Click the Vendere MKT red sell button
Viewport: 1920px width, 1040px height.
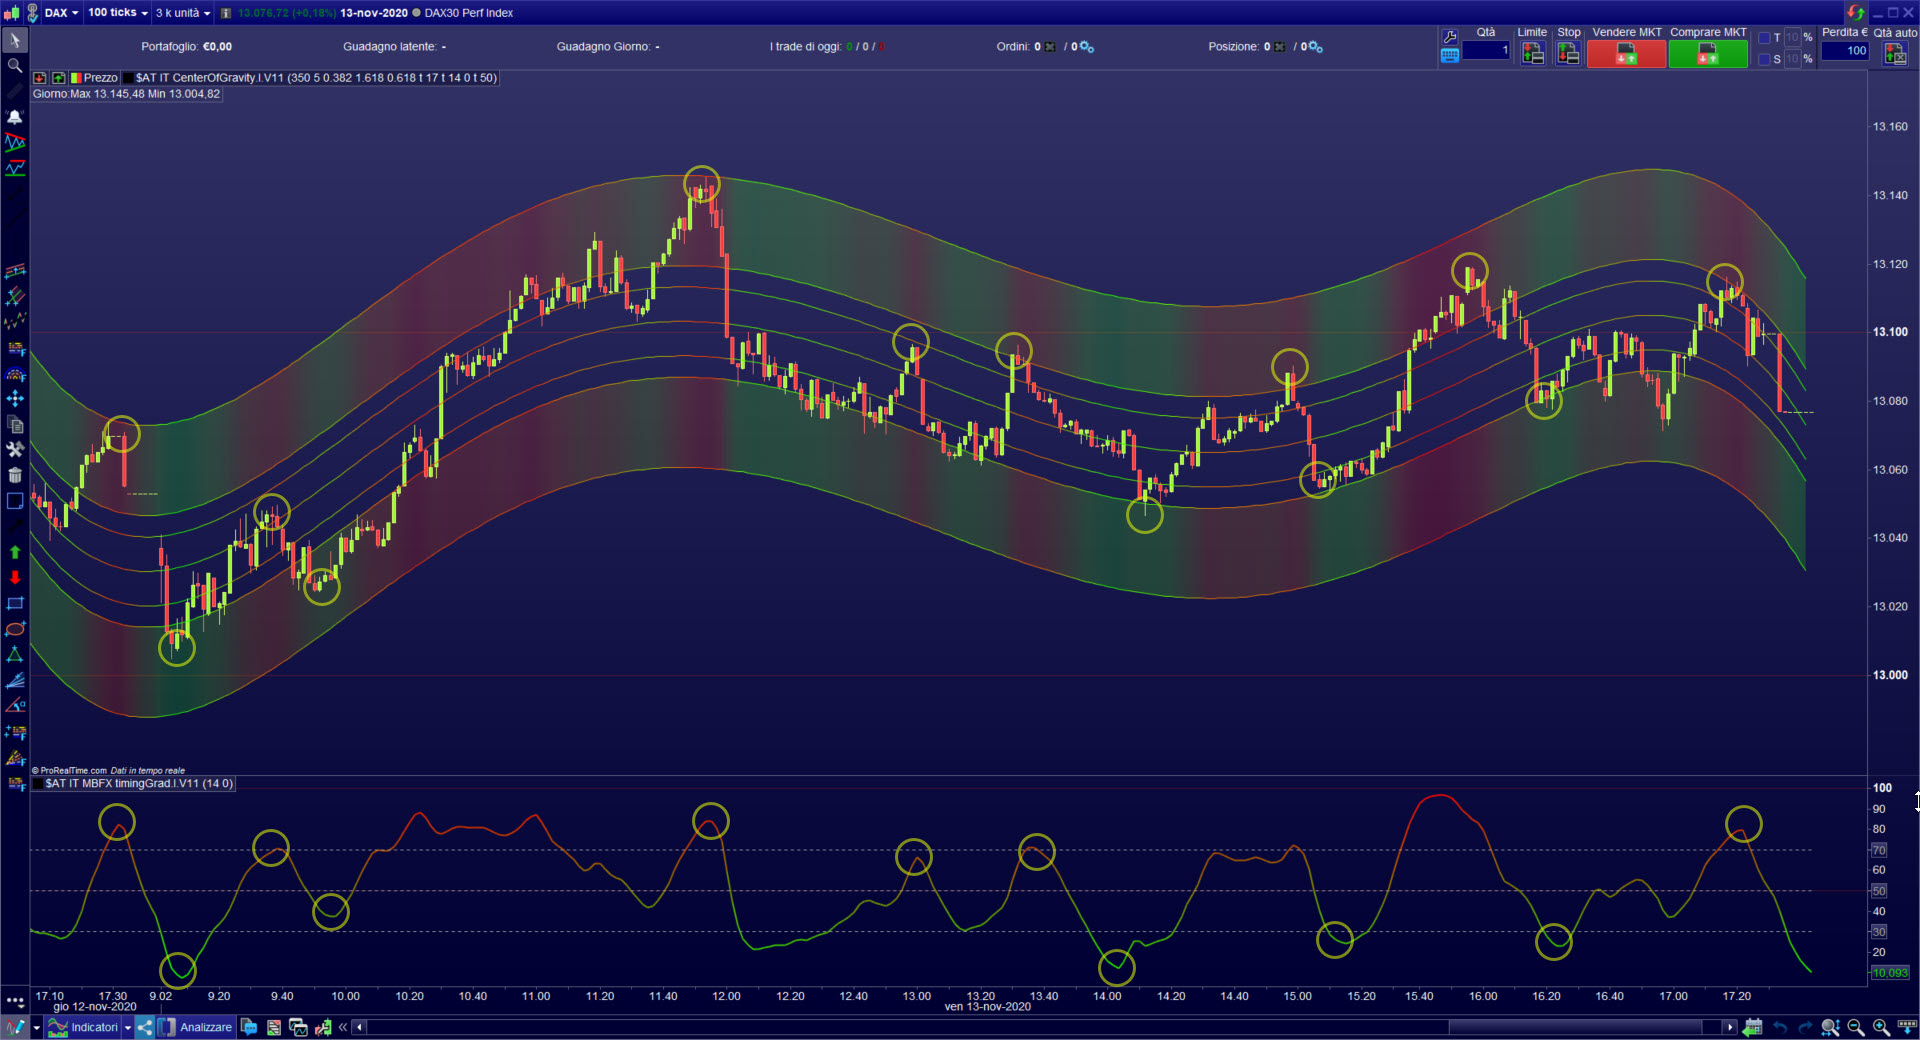(x=1626, y=55)
